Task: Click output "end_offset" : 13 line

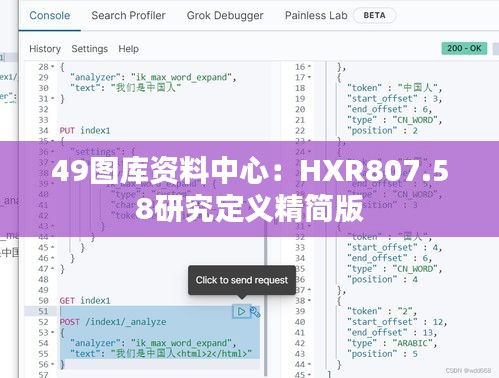Action: point(392,332)
